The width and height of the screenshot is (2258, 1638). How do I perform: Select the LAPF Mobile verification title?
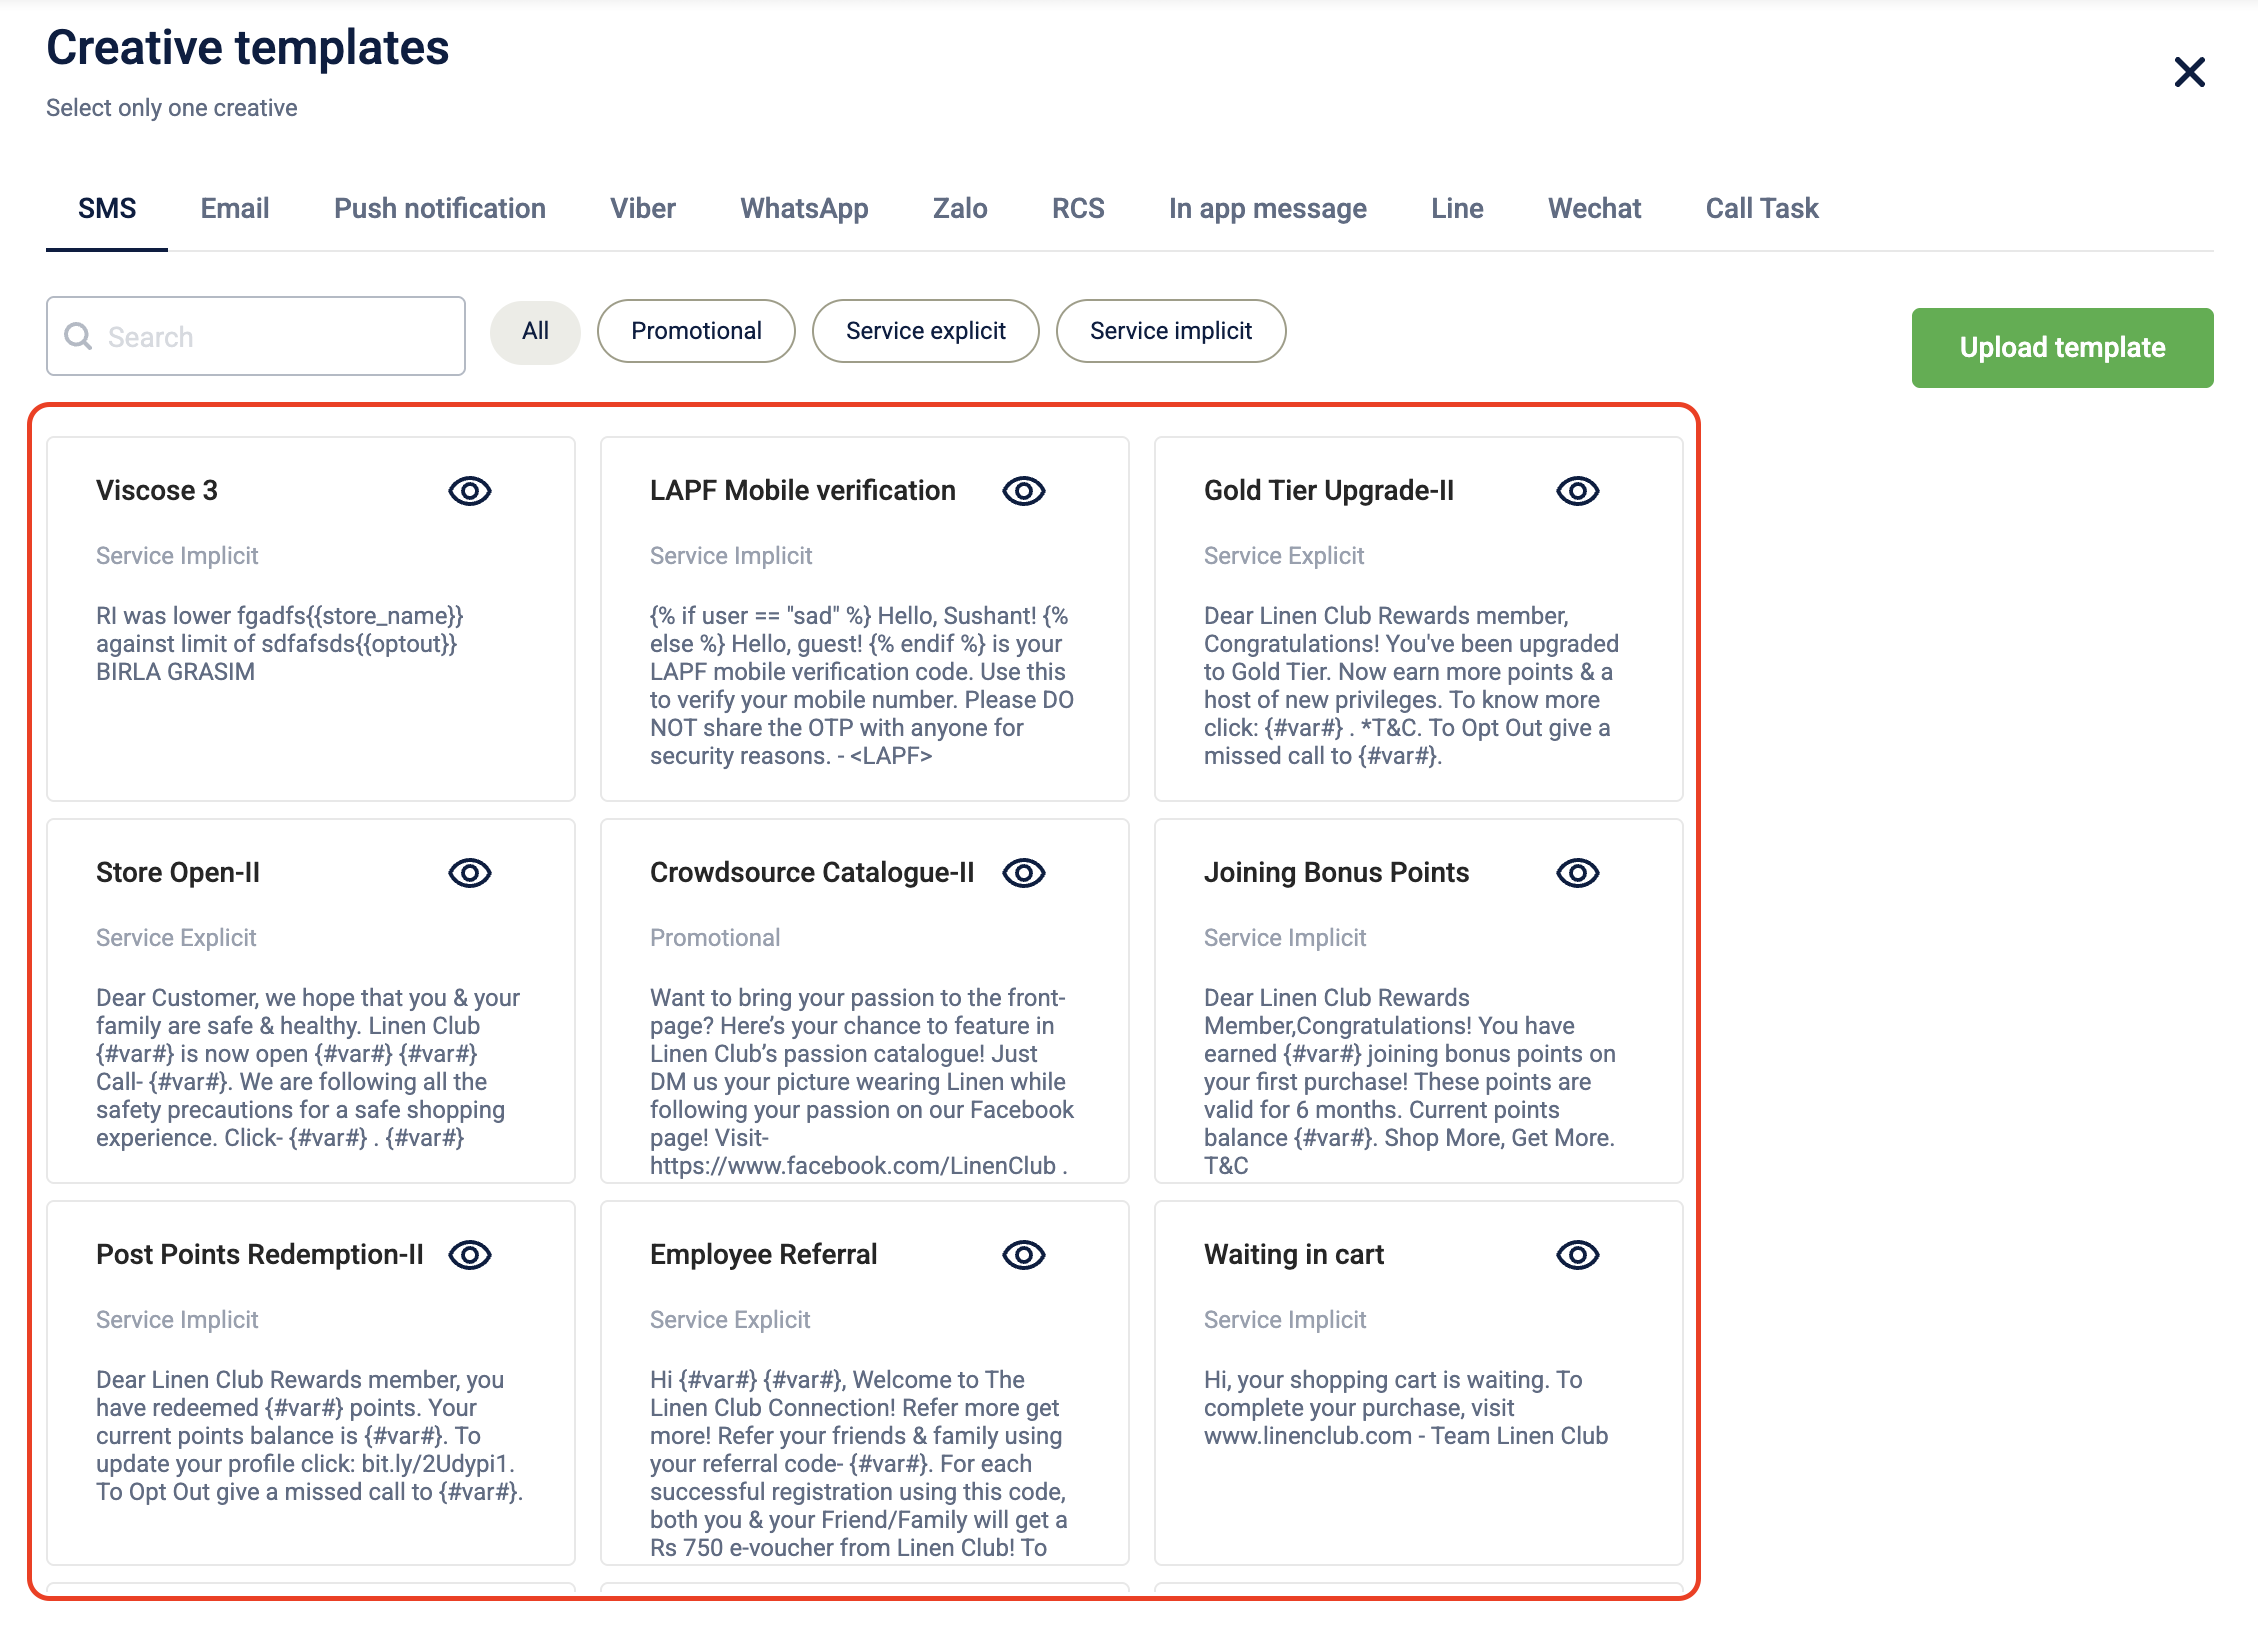(x=803, y=491)
